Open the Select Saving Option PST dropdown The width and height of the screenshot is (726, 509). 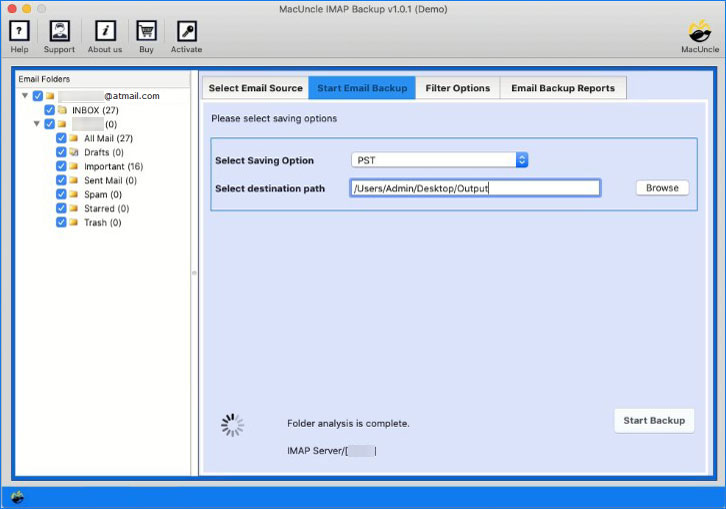click(439, 160)
